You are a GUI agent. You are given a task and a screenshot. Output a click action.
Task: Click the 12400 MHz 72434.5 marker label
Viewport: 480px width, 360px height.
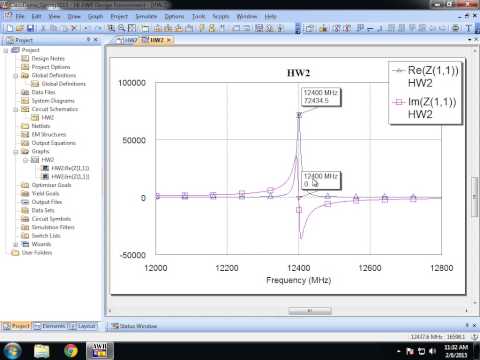click(x=321, y=97)
